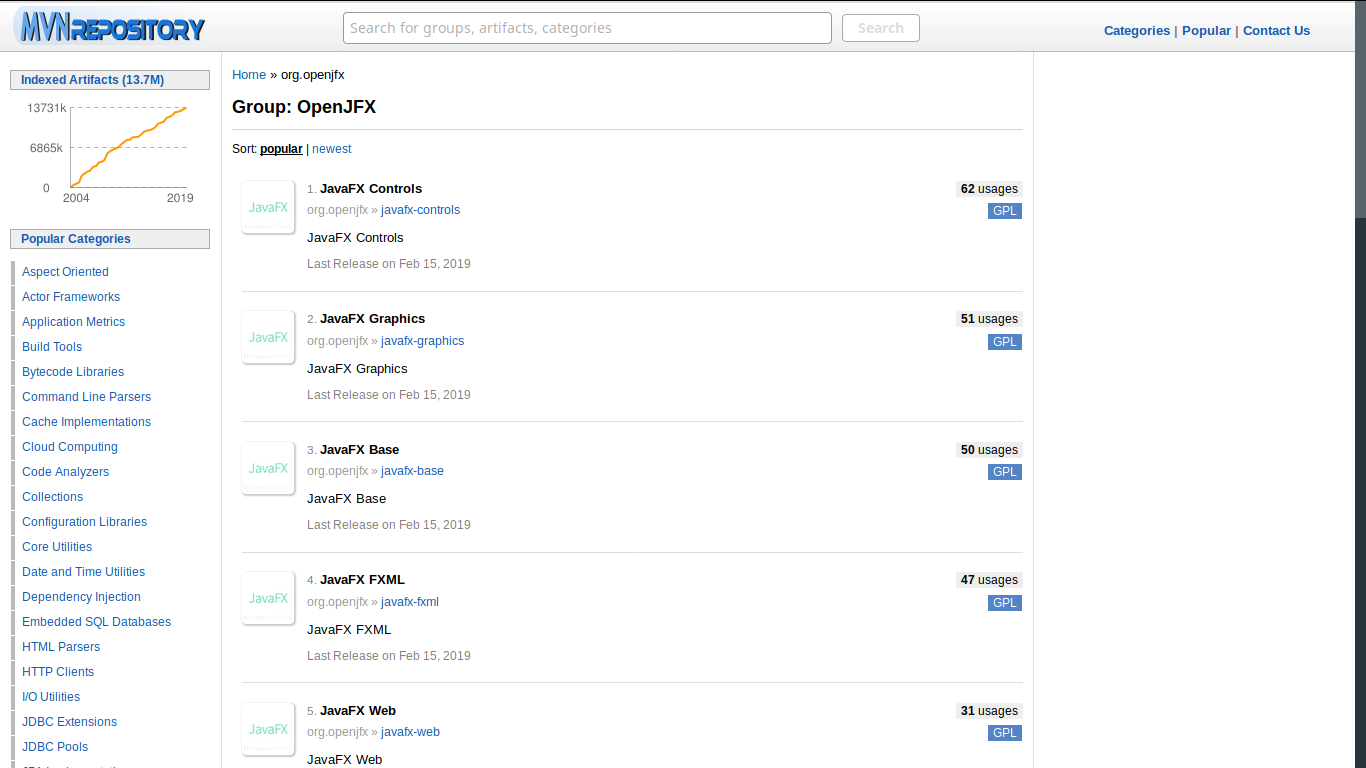Open the HTTP Clients category
This screenshot has height=768, width=1366.
[x=58, y=672]
